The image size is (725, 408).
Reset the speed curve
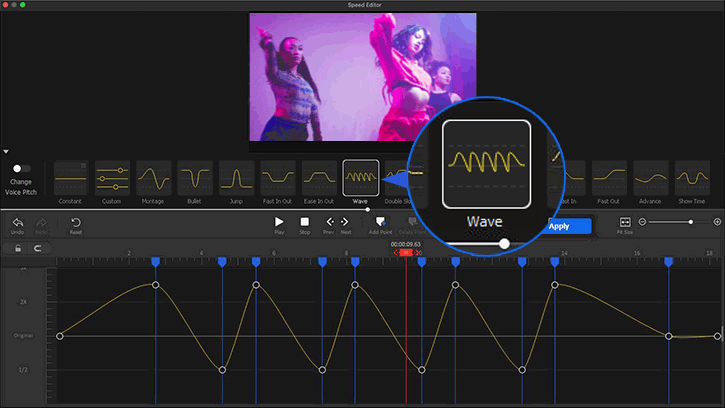[75, 222]
